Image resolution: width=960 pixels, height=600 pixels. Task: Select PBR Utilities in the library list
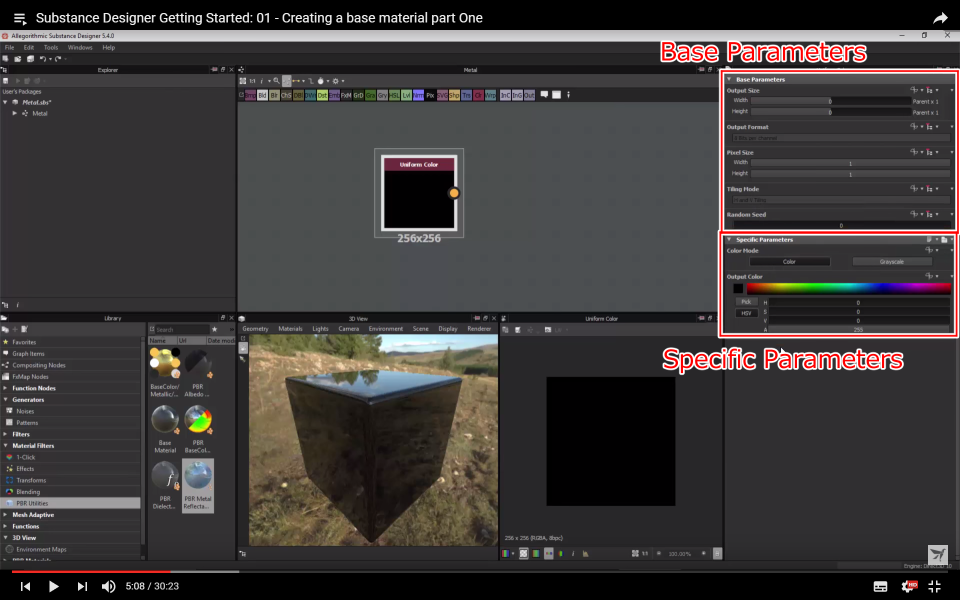pyautogui.click(x=70, y=503)
